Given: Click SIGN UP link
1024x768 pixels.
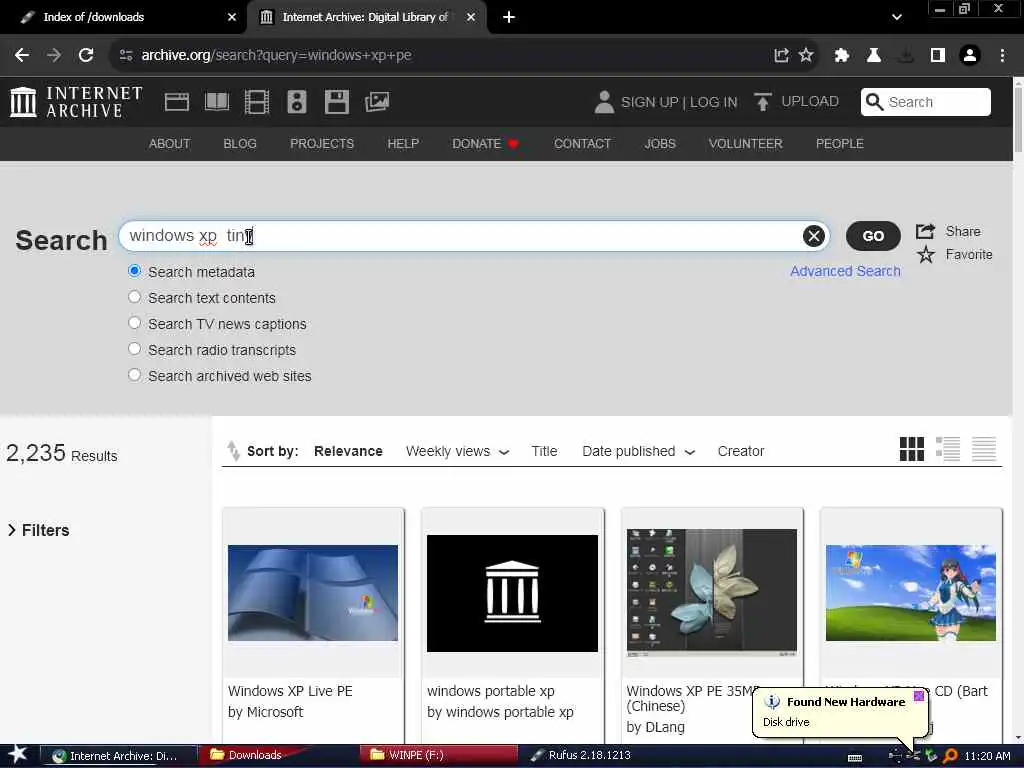Looking at the screenshot, I should (x=649, y=102).
